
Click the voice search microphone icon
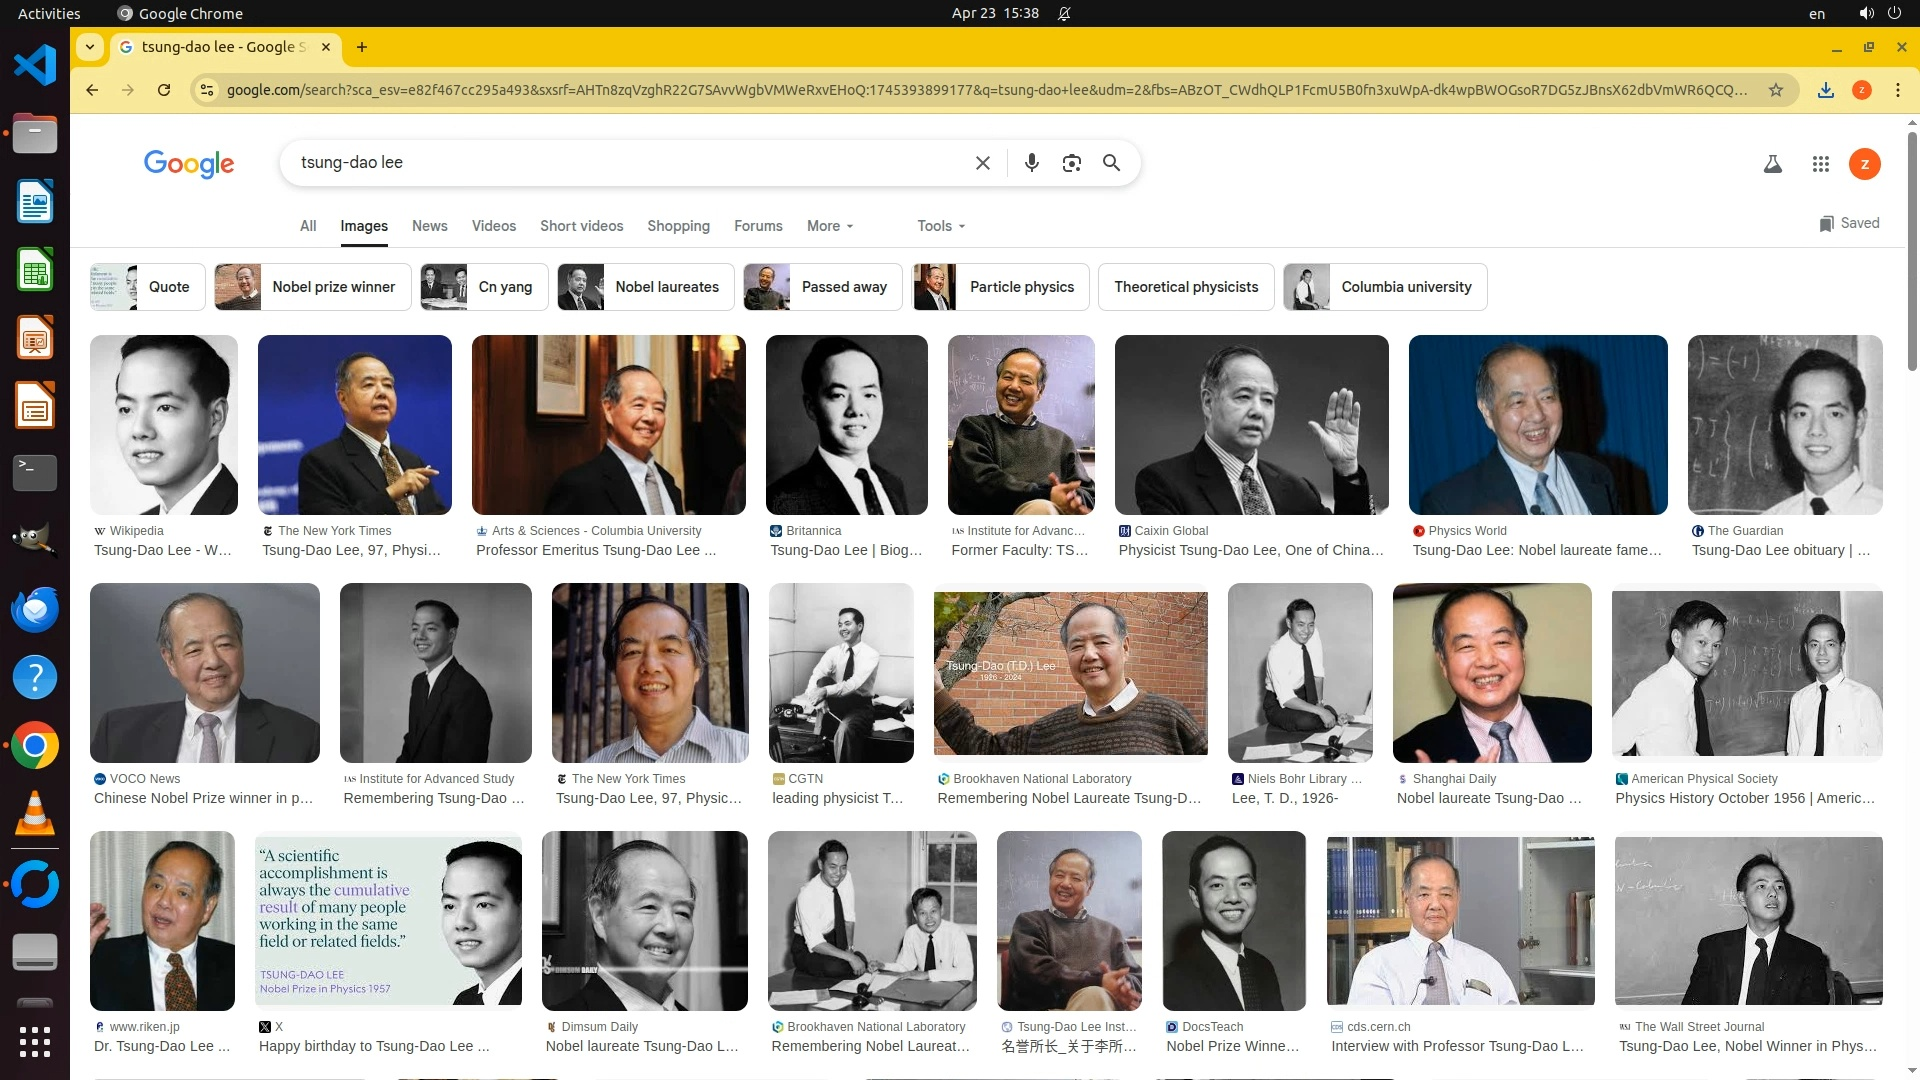pyautogui.click(x=1031, y=163)
